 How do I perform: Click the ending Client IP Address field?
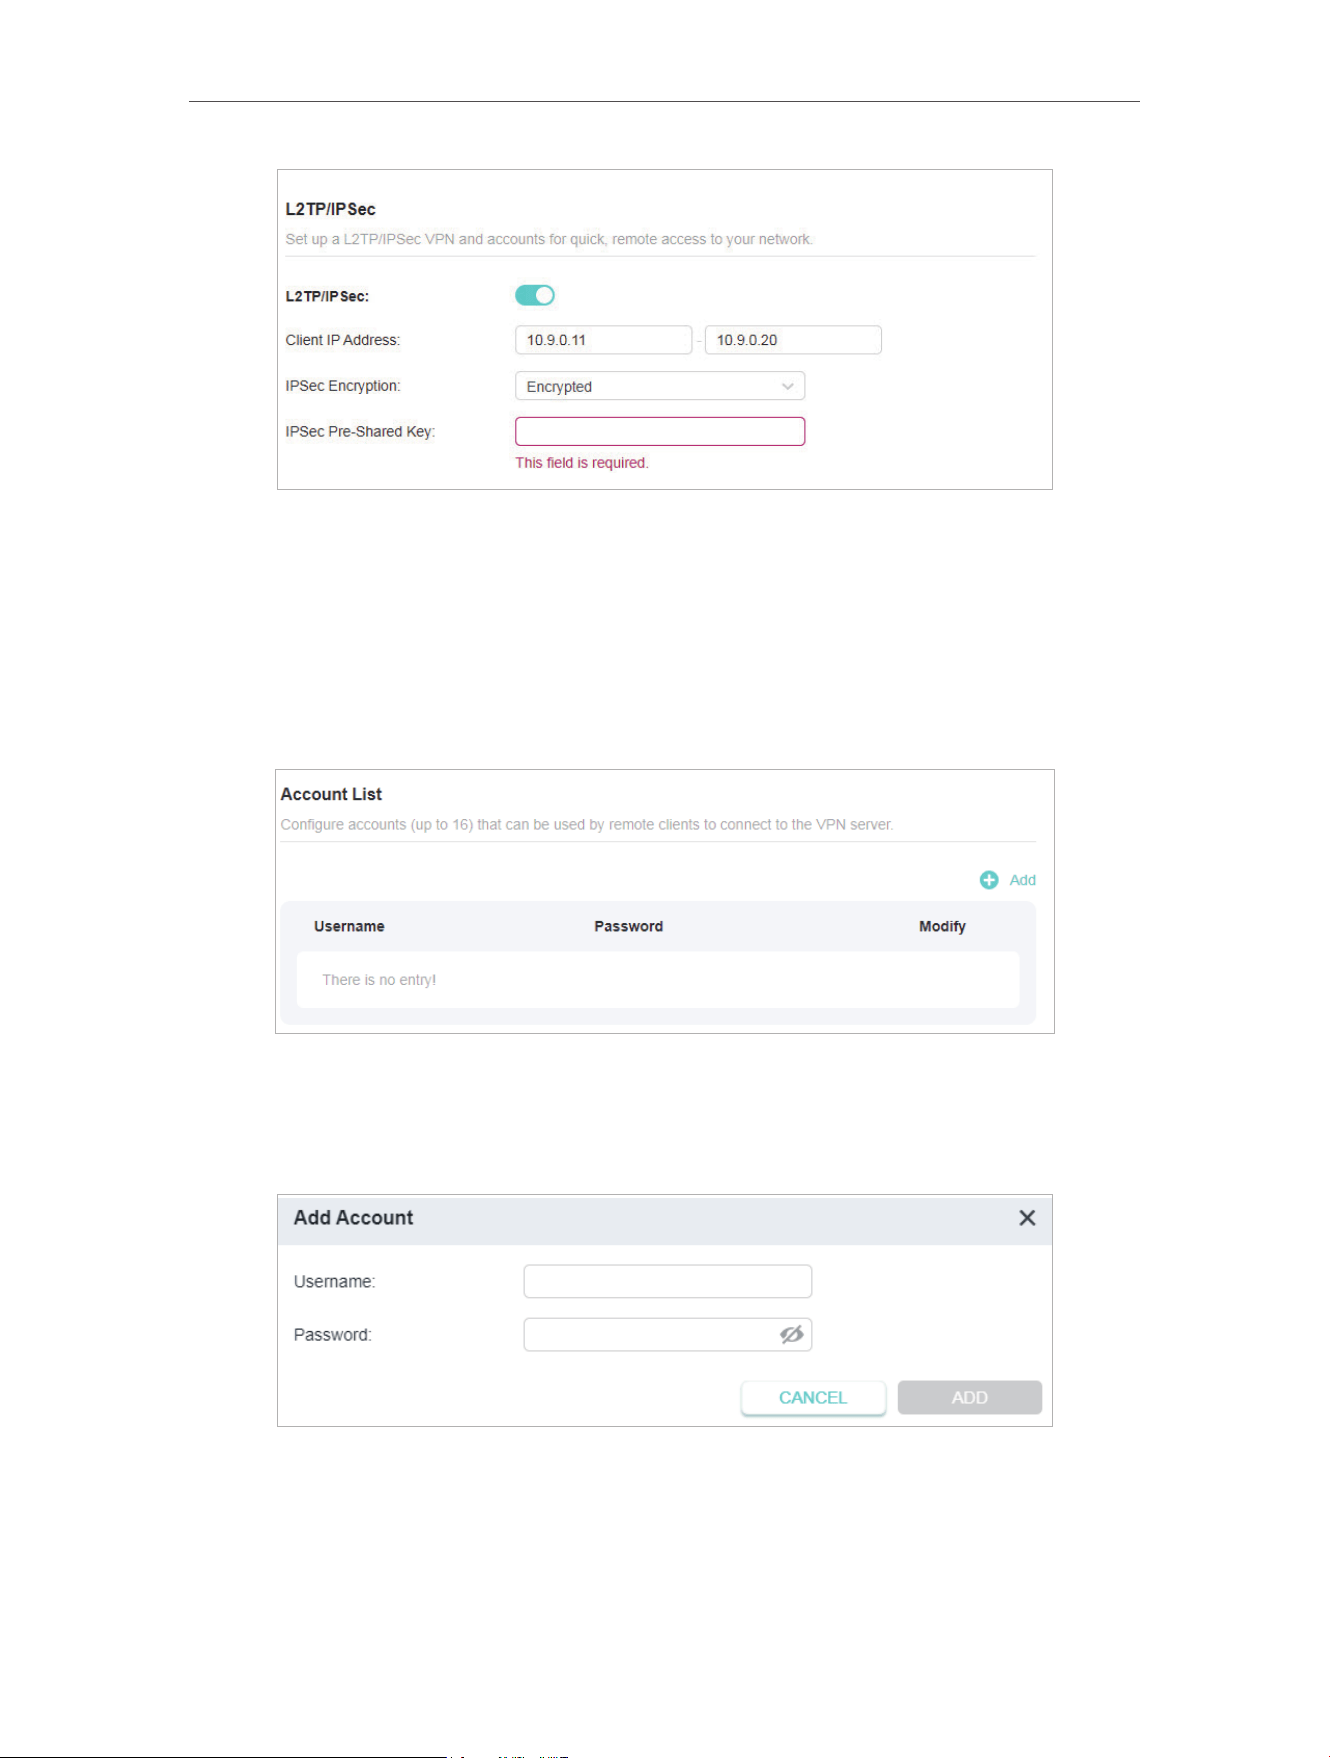(793, 340)
